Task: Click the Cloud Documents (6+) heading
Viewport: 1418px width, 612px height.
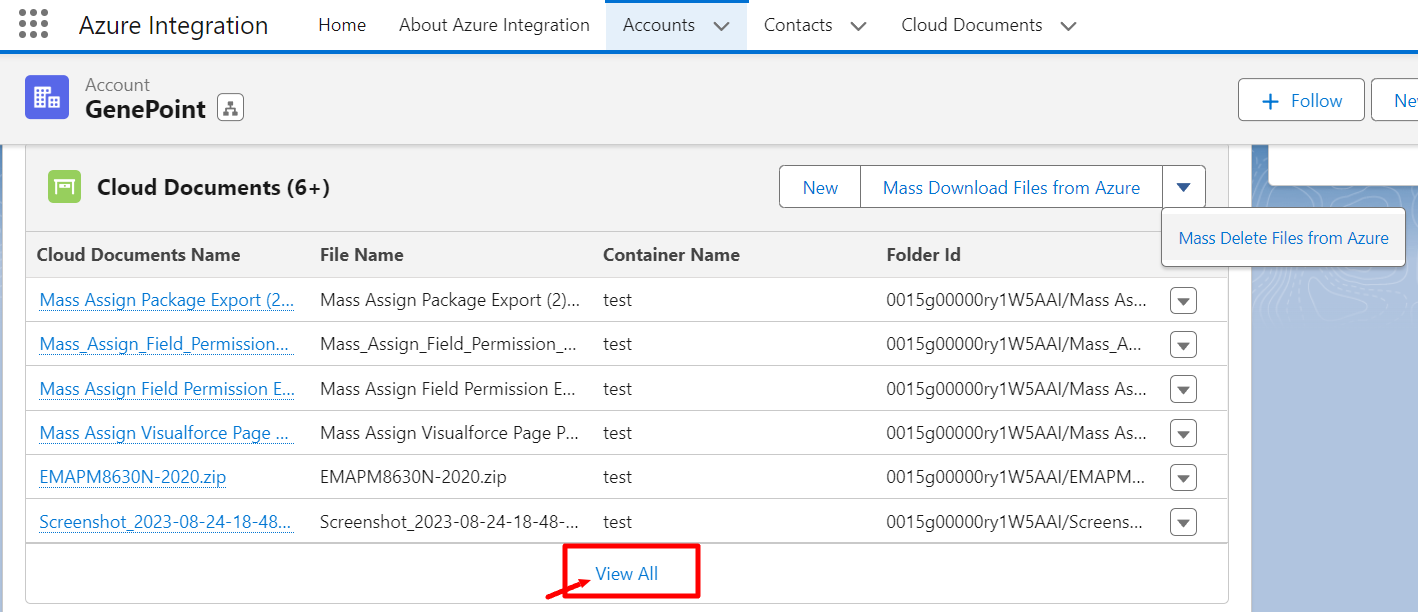Action: coord(213,187)
